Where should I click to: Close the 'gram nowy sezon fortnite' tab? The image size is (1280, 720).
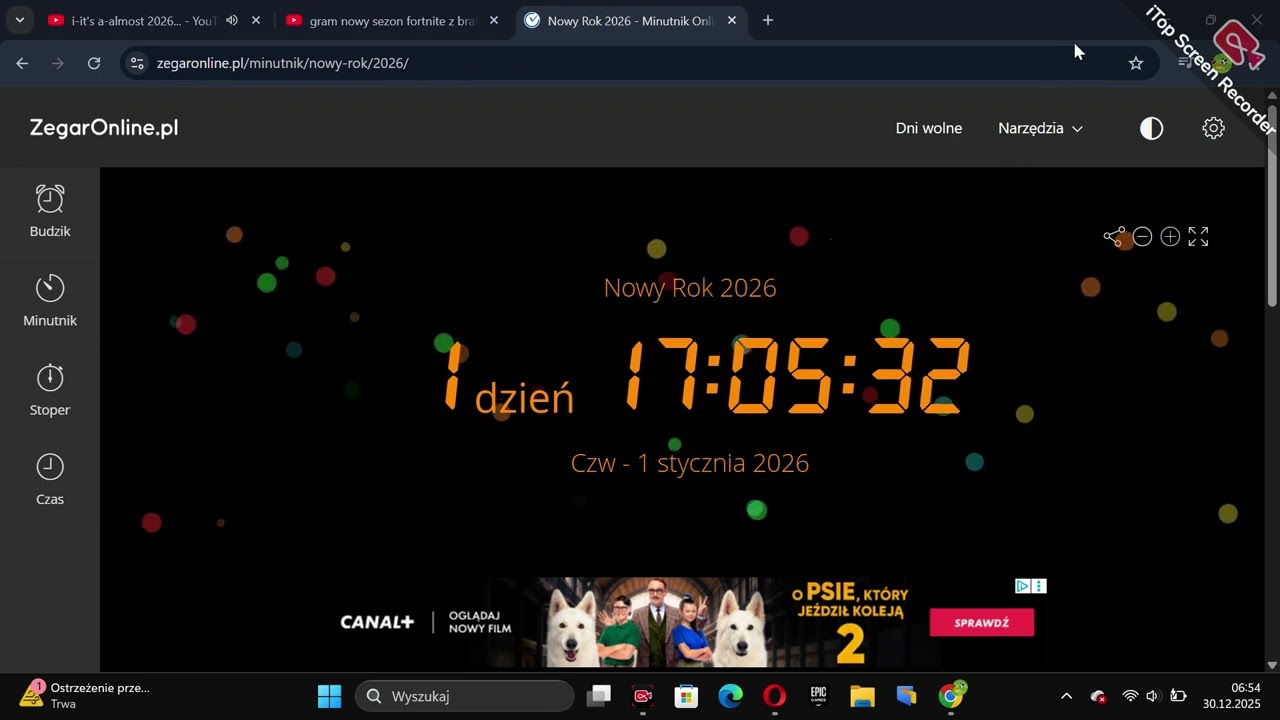494,20
